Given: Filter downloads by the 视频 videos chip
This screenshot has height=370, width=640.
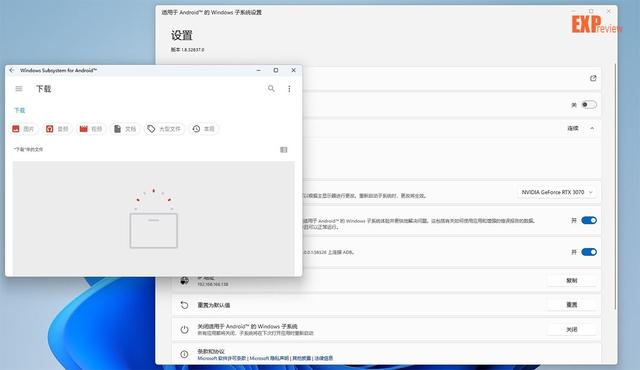Looking at the screenshot, I should tap(91, 129).
